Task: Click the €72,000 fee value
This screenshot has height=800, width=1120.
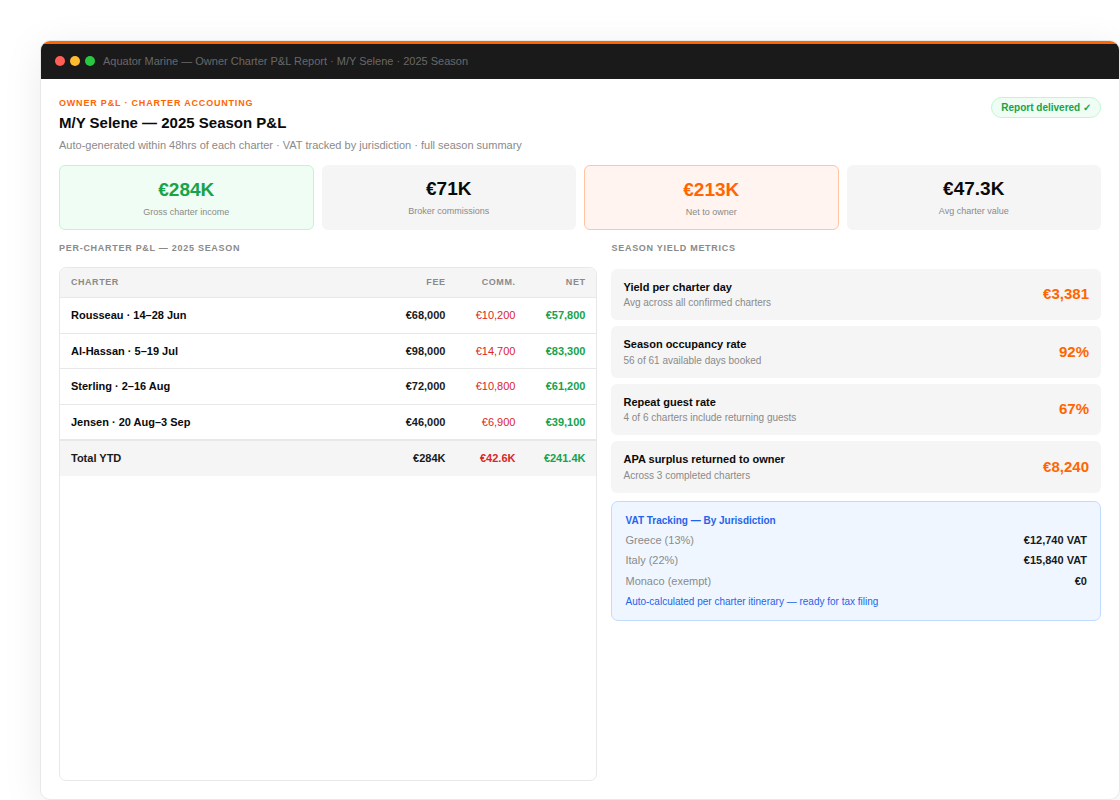Action: click(x=426, y=386)
